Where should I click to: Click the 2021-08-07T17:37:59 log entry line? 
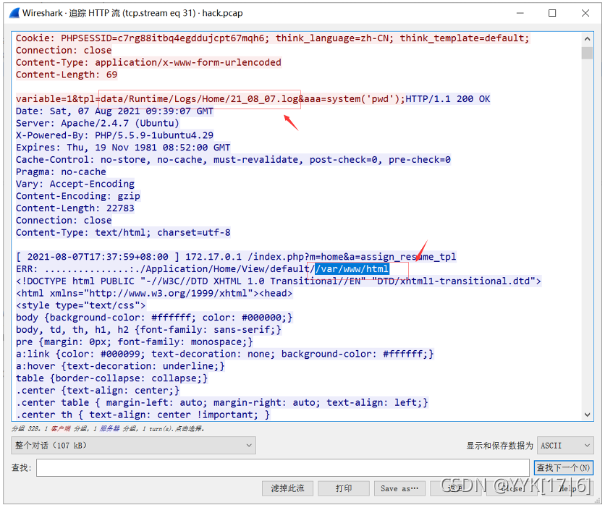(x=236, y=257)
